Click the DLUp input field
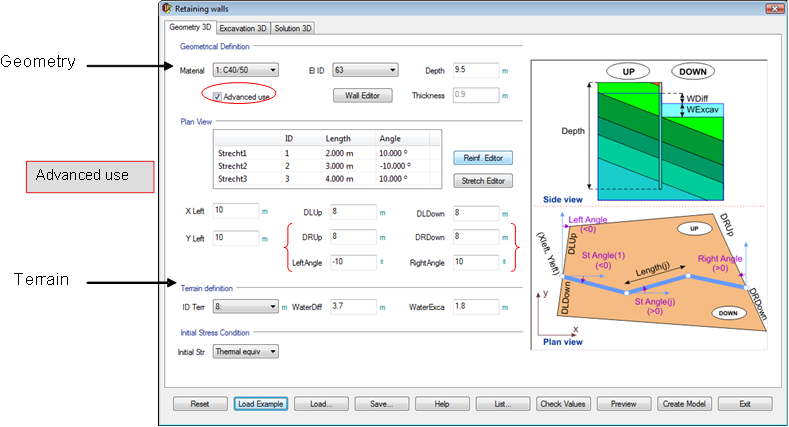The width and height of the screenshot is (789, 427). tap(353, 212)
